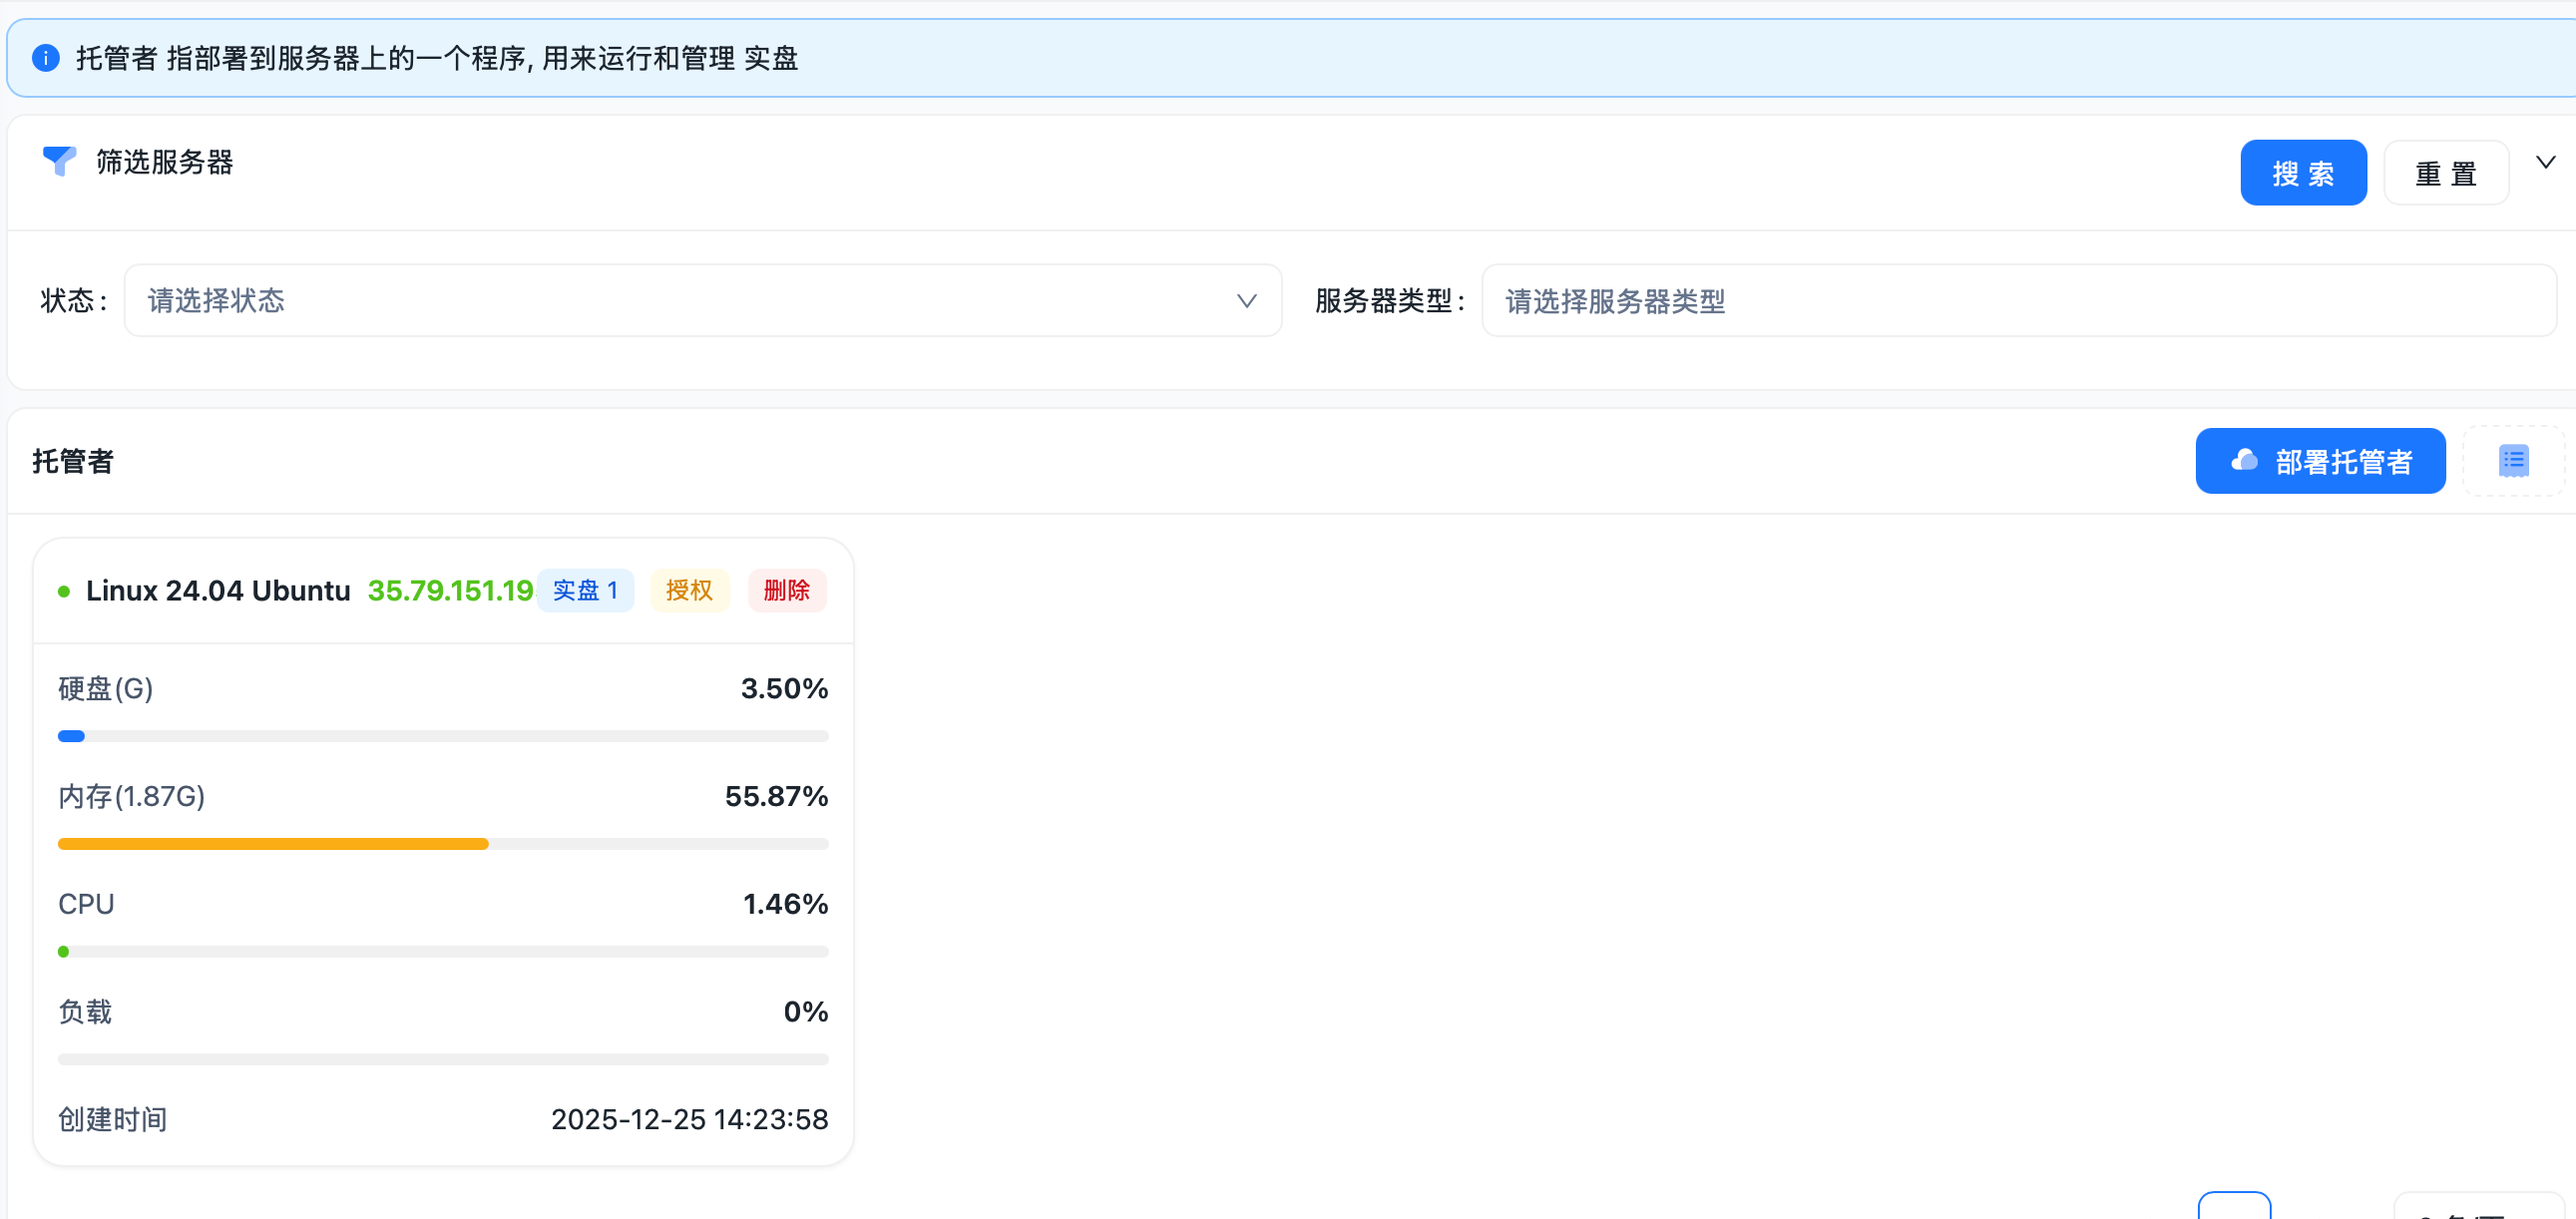Click the blue info icon in banner

[x=46, y=58]
